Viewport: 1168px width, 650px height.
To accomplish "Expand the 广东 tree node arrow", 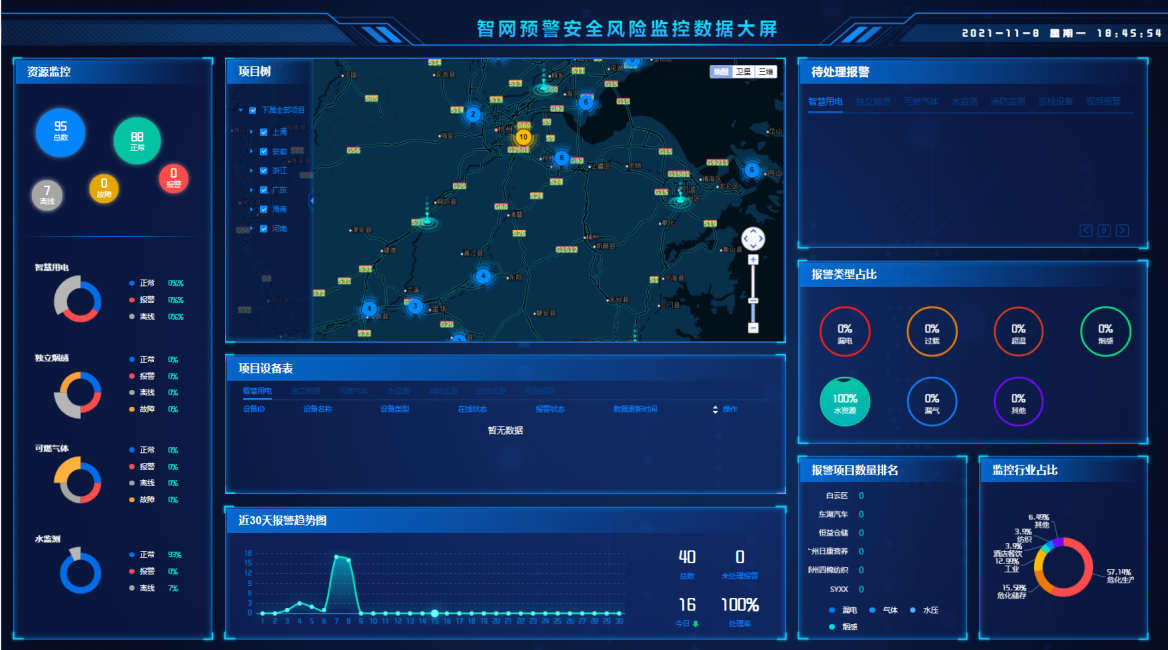I will (x=252, y=190).
